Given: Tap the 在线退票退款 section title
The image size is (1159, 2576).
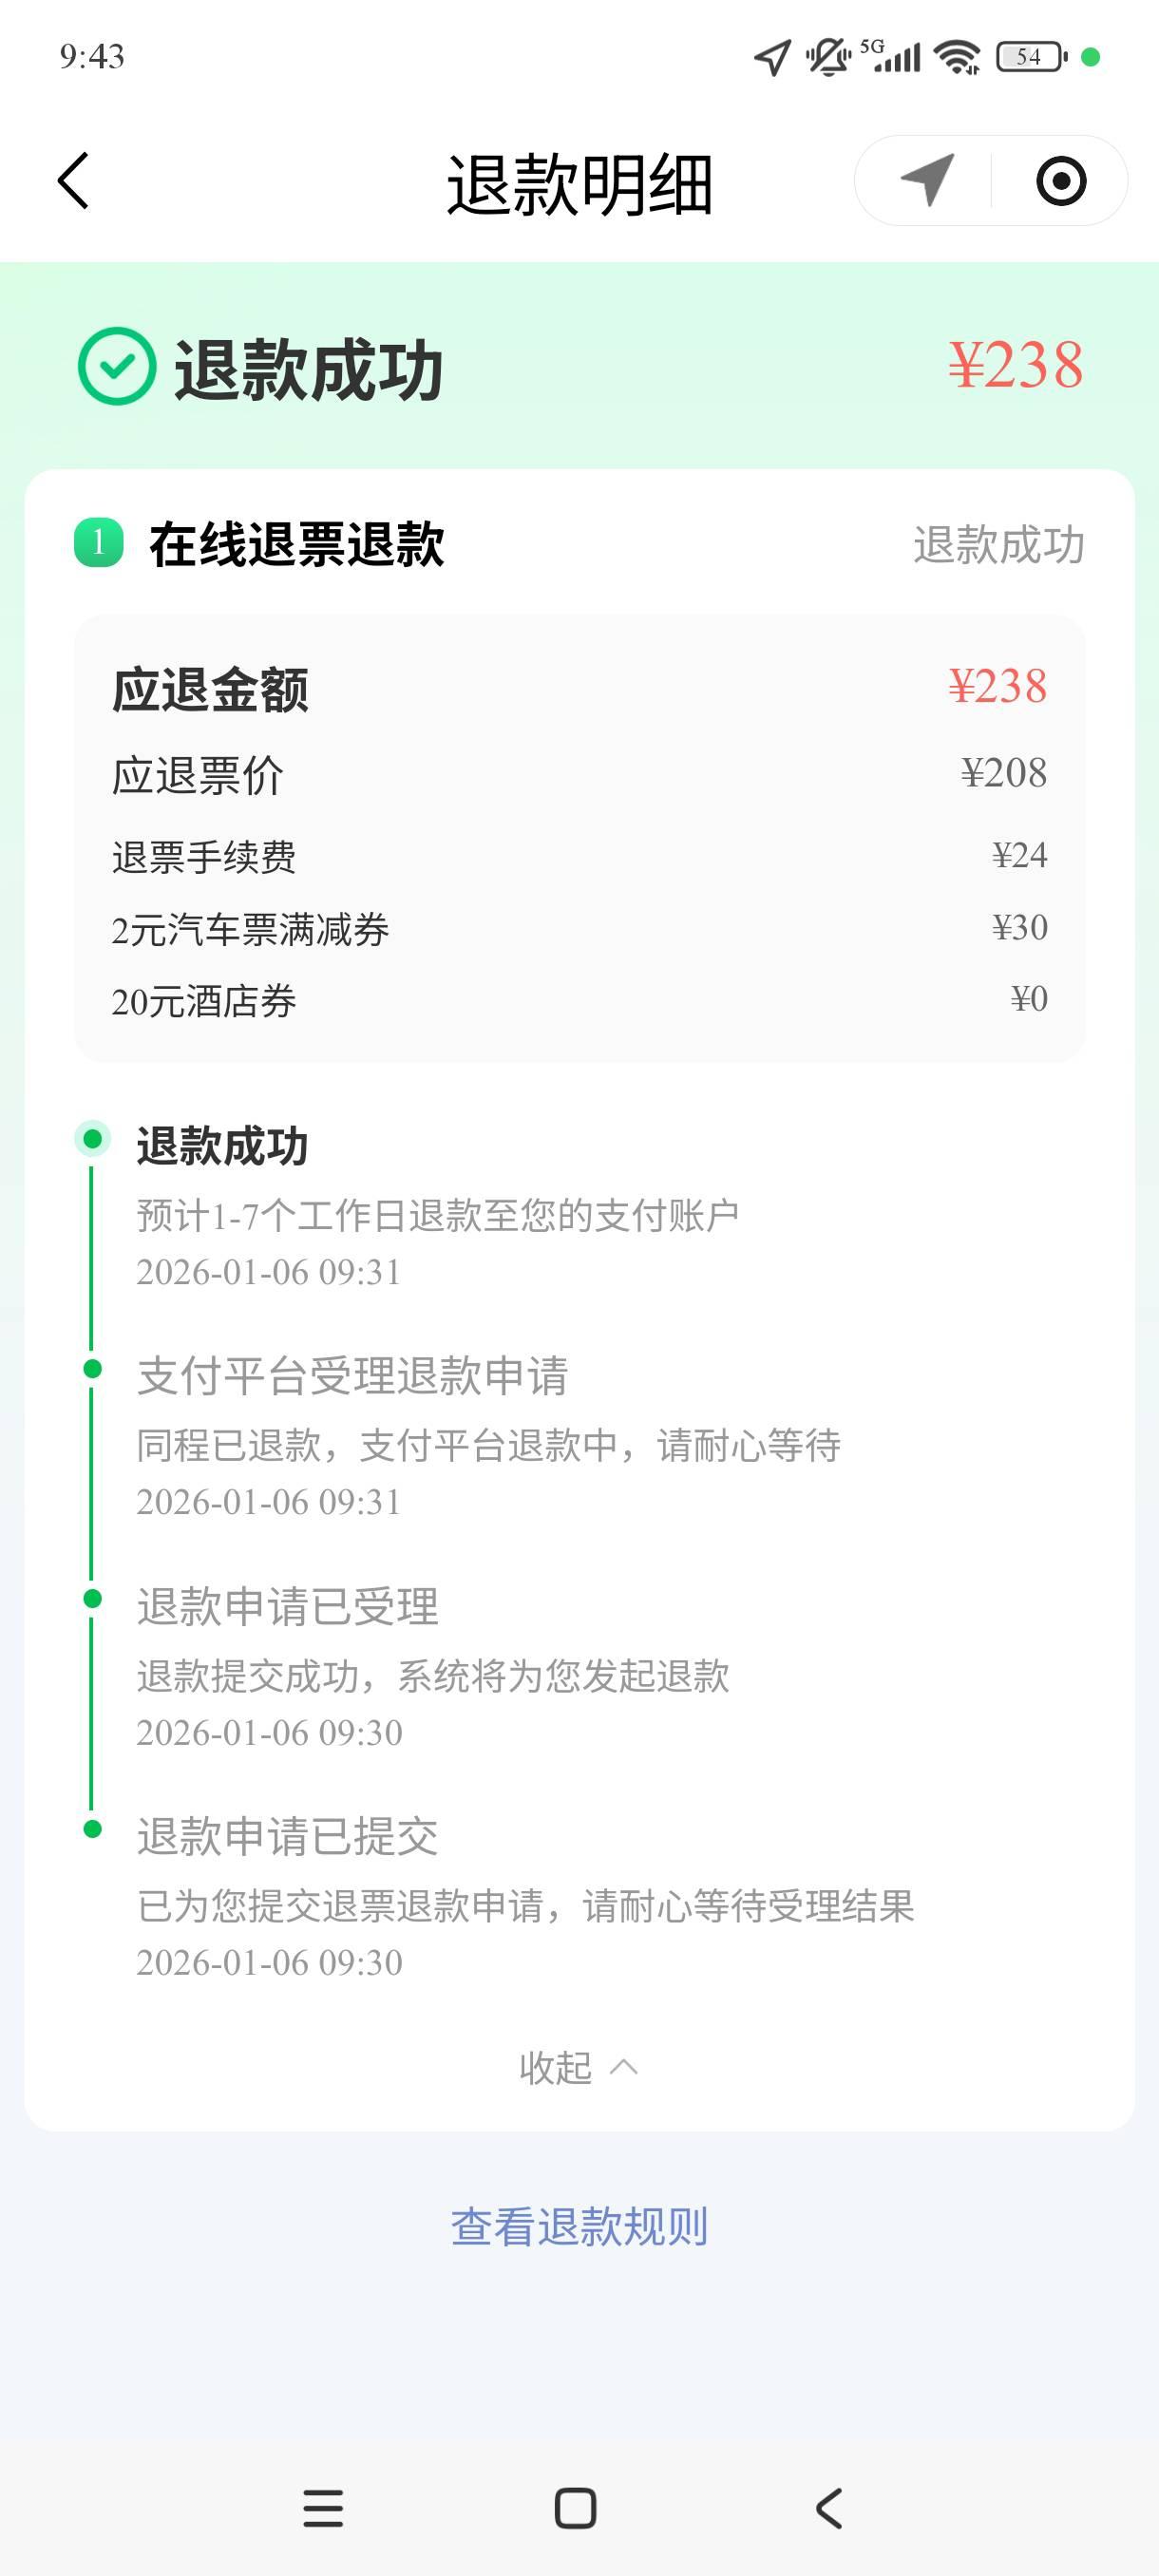Looking at the screenshot, I should 297,545.
